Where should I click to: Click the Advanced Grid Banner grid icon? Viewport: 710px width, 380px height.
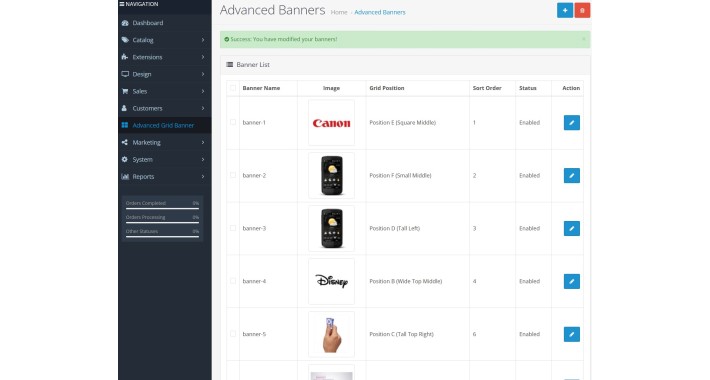point(125,125)
